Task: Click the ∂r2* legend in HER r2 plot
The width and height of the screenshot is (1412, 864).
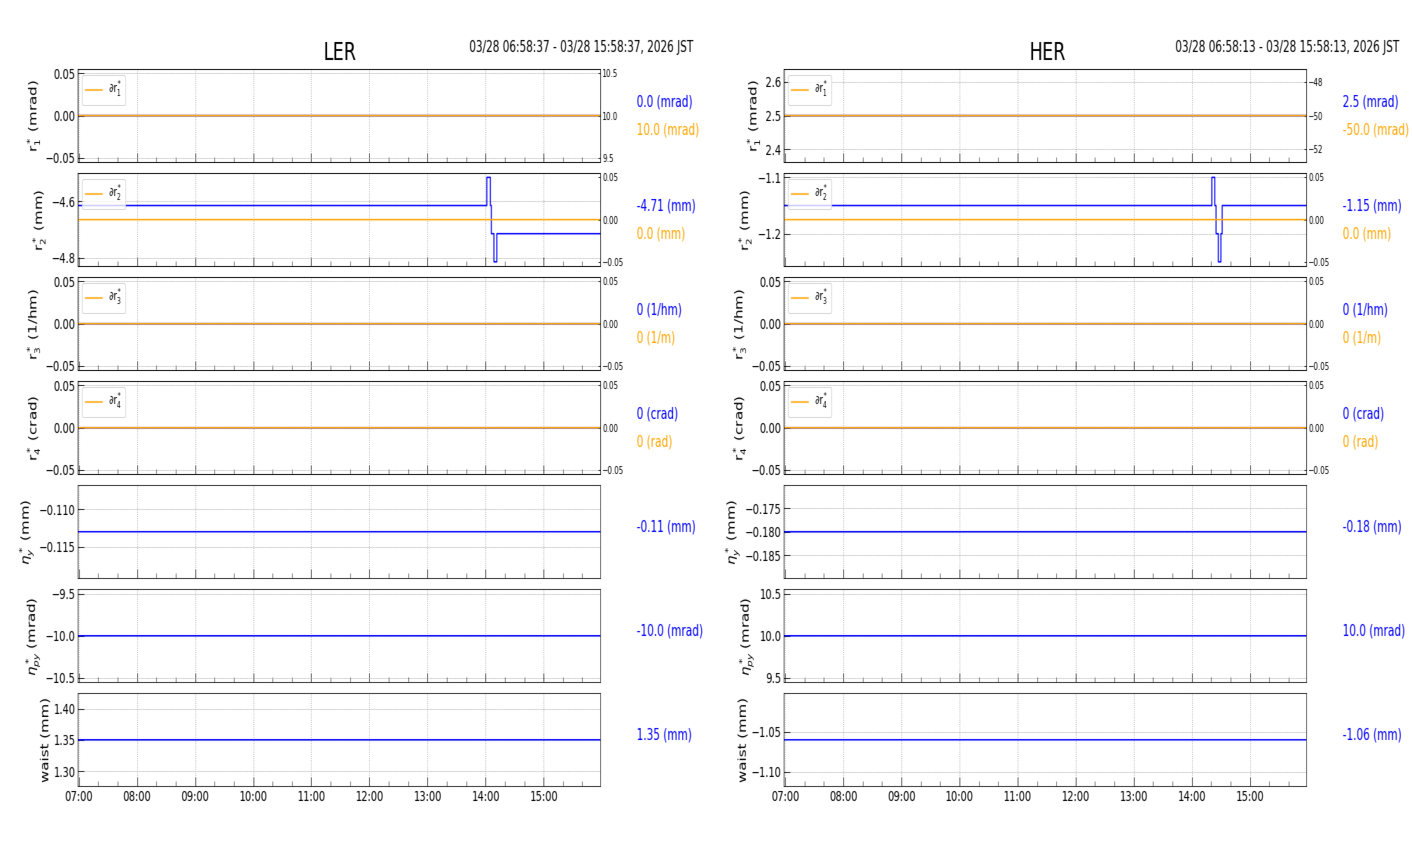Action: click(809, 194)
